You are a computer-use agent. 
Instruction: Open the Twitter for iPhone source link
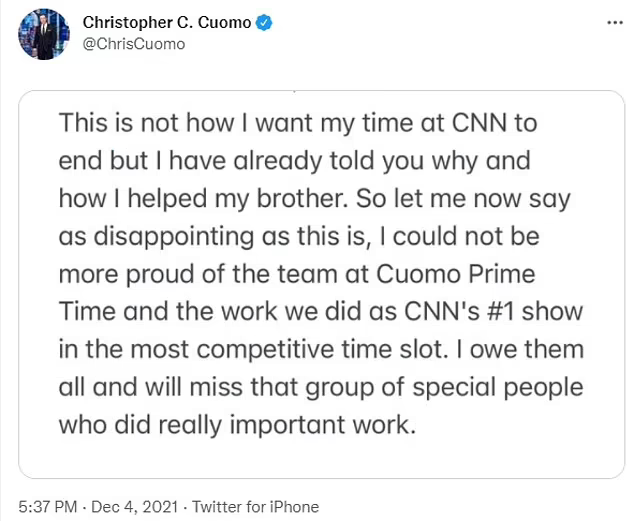(255, 506)
